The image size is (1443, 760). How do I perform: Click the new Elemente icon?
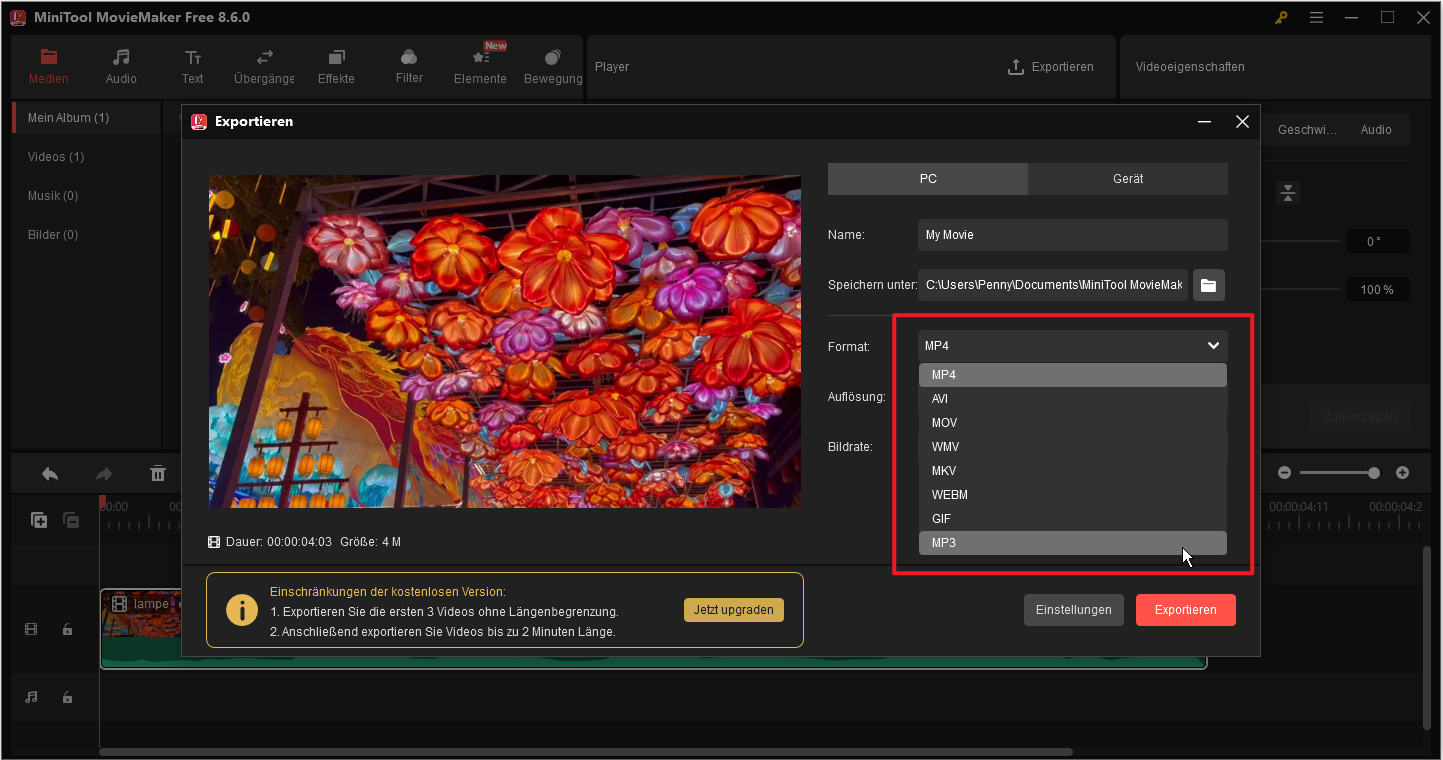tap(479, 57)
